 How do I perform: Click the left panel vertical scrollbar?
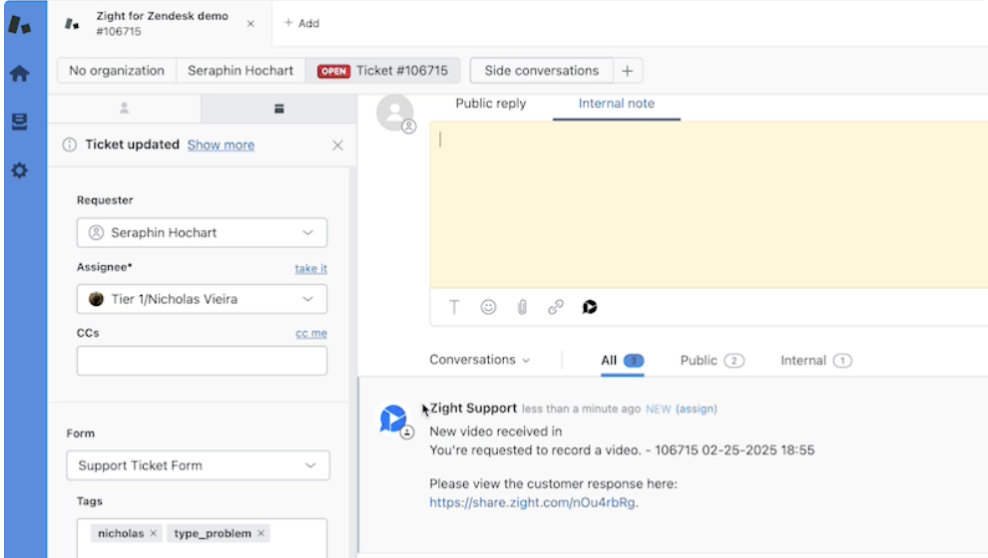[x=353, y=362]
